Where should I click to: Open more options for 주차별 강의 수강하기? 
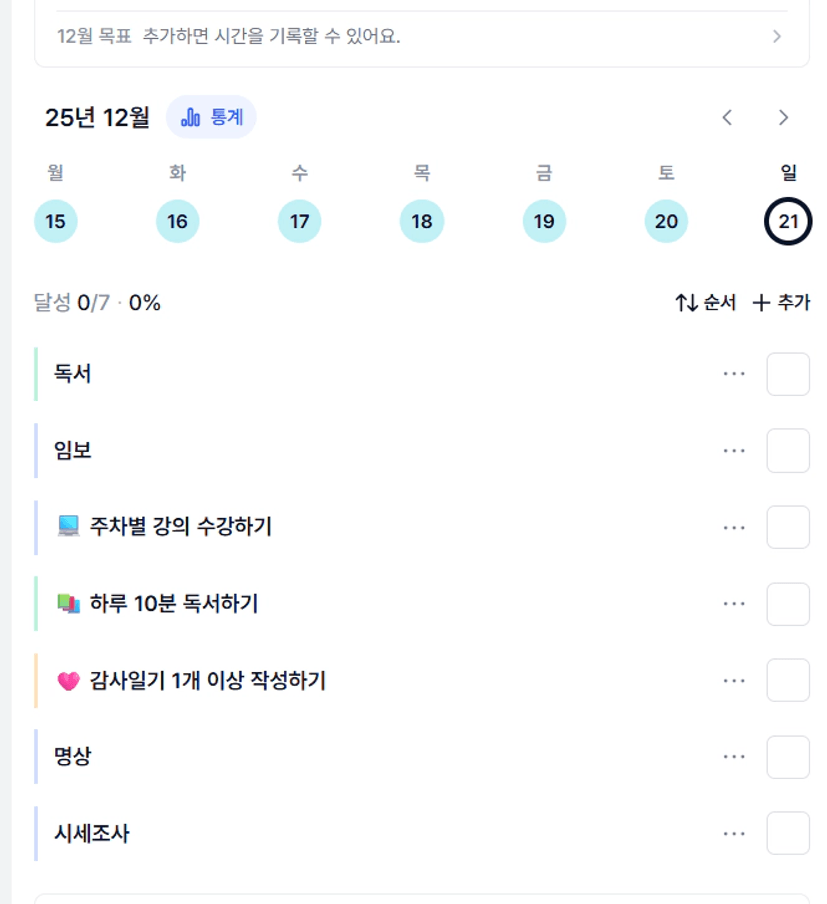tap(734, 527)
